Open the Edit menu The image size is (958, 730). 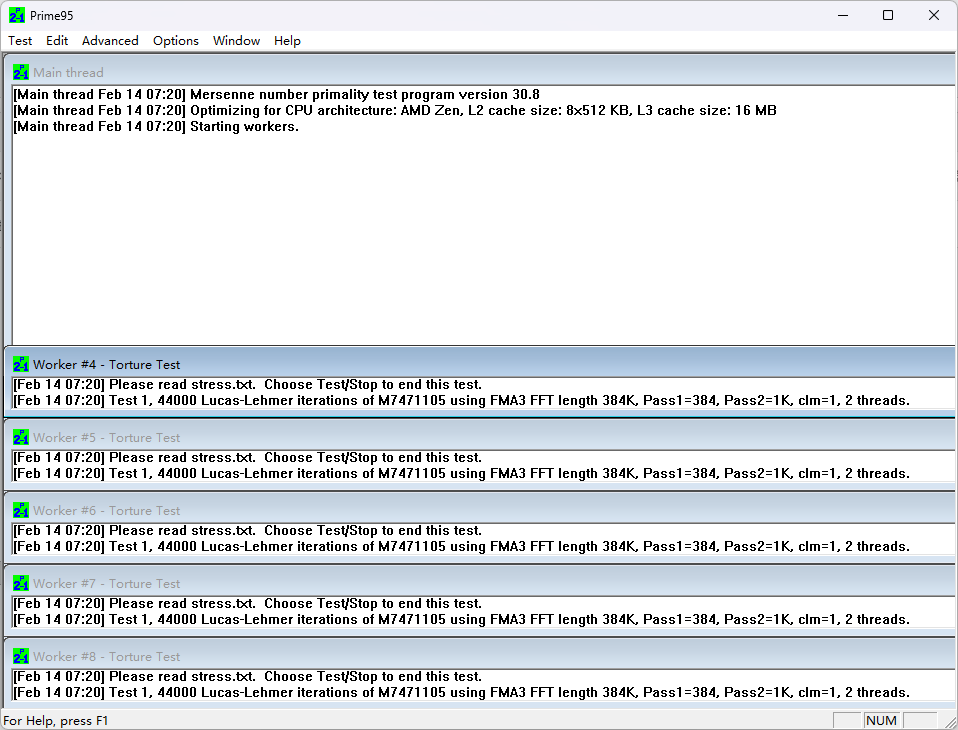coord(57,41)
